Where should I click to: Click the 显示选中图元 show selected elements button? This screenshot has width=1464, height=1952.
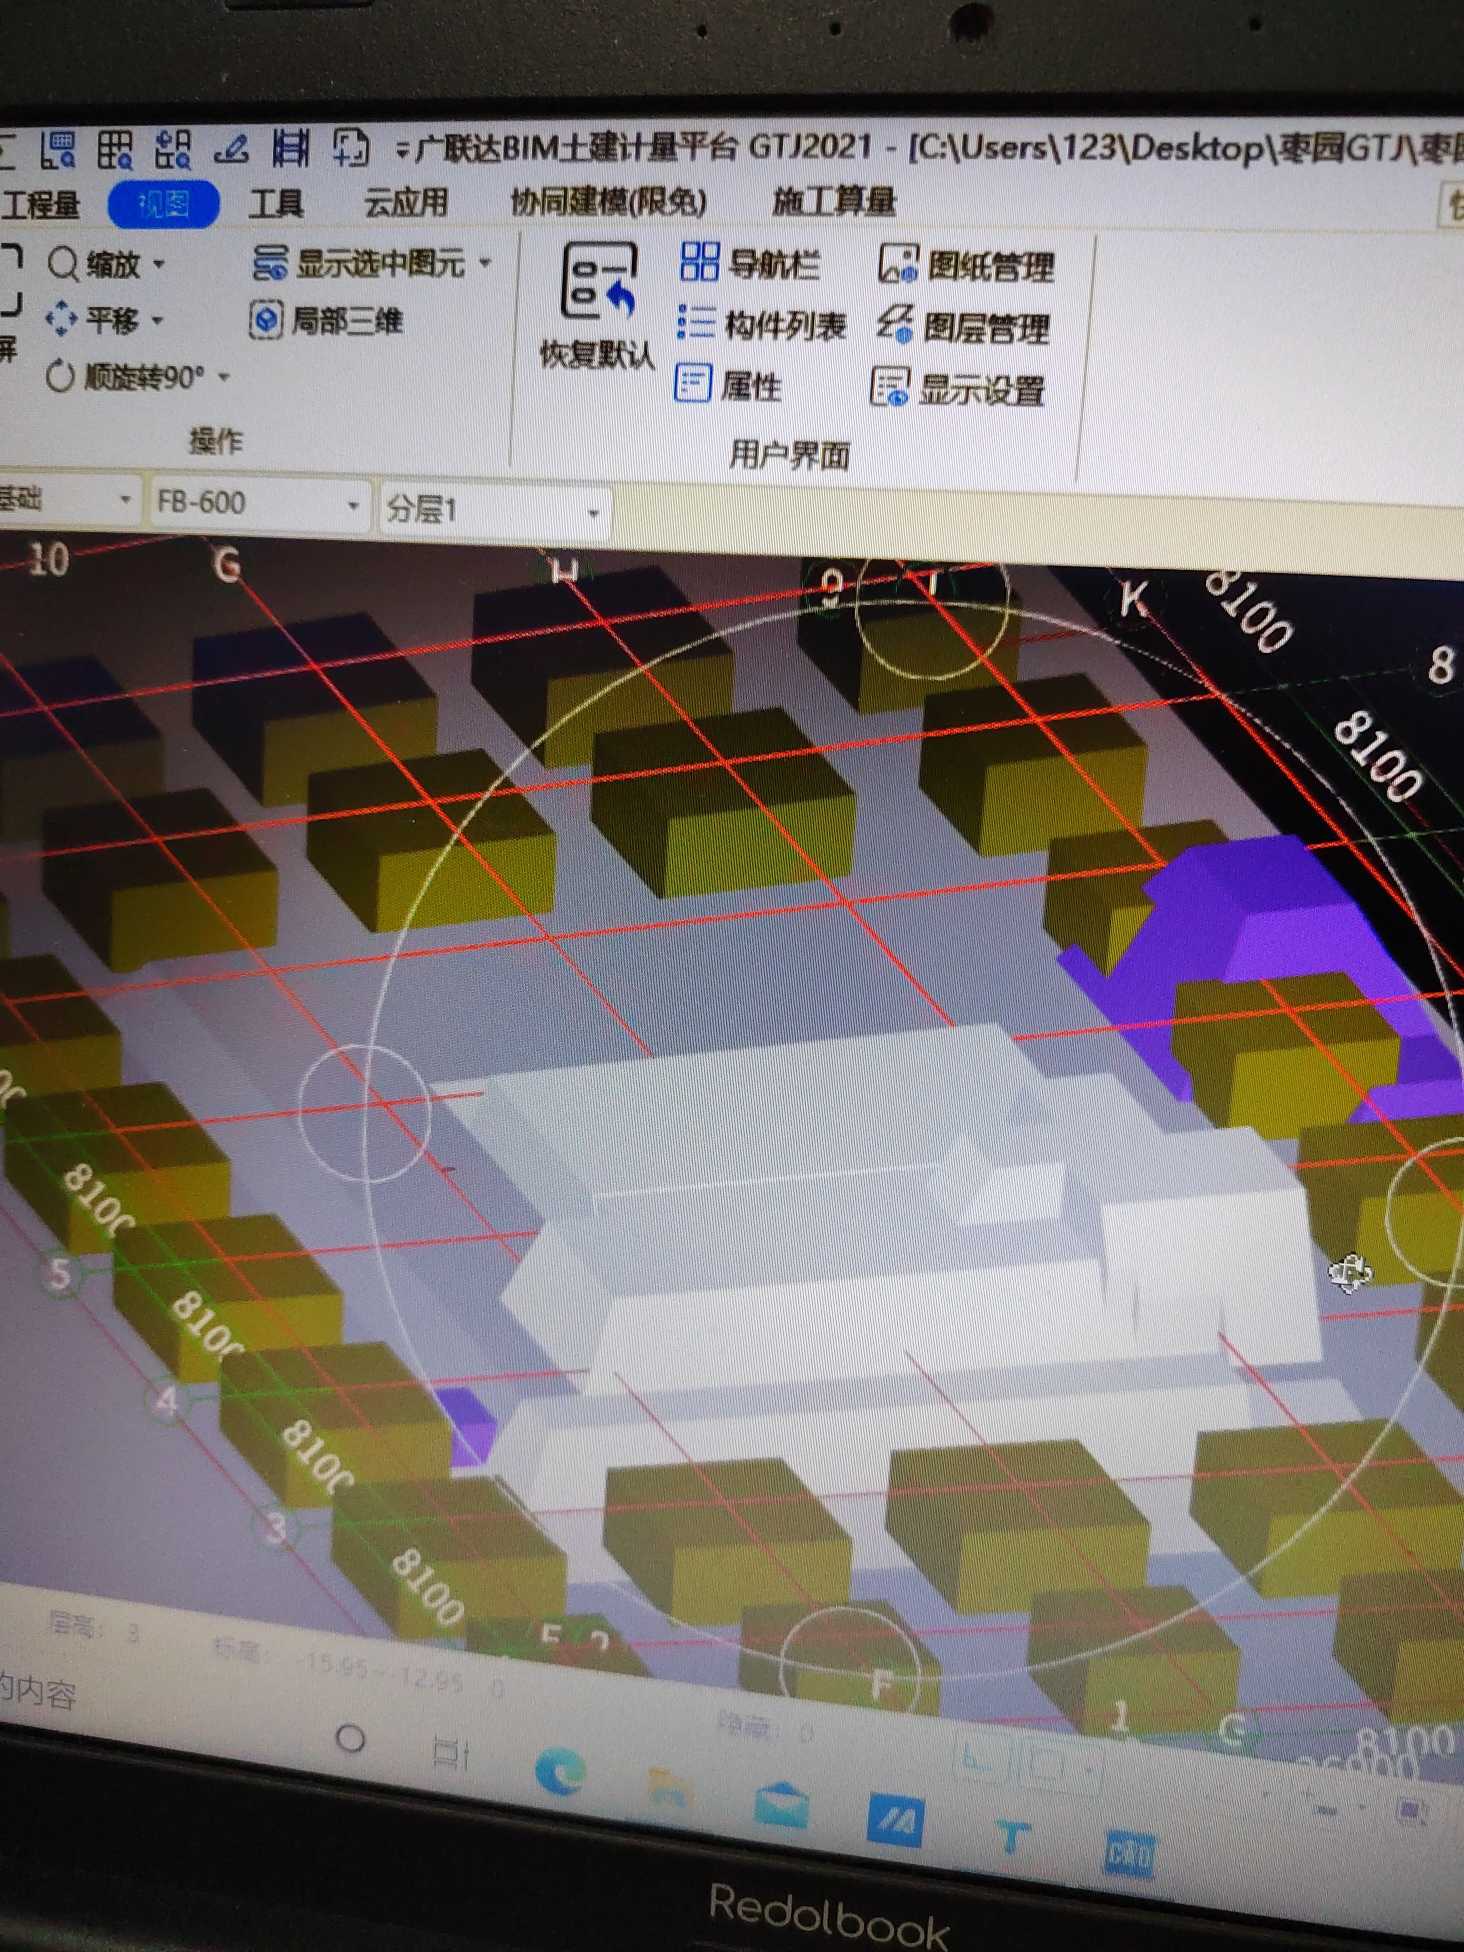[358, 263]
